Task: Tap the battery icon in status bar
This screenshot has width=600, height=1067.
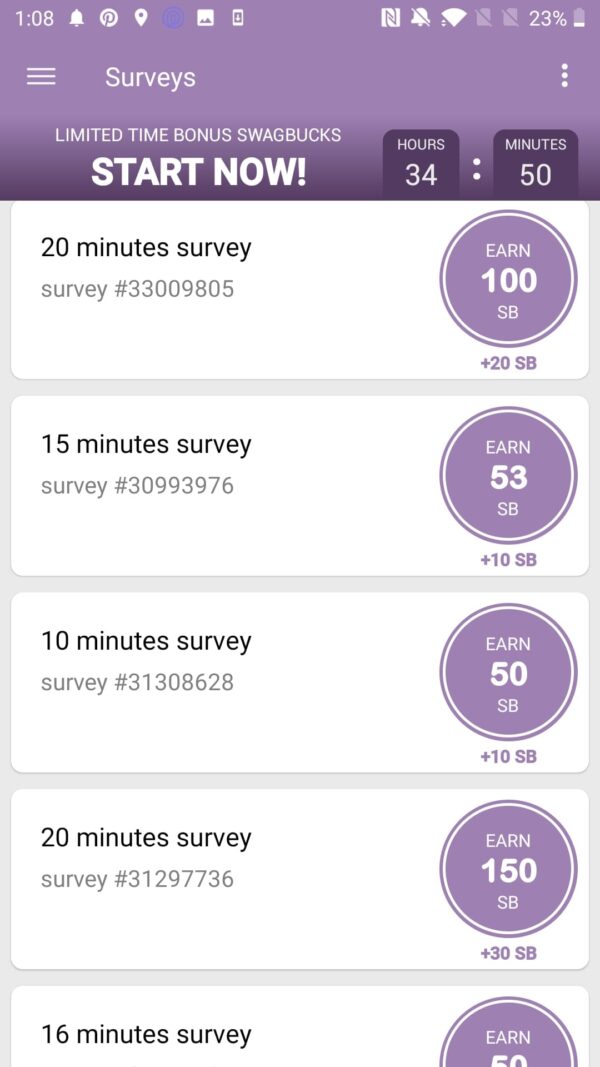Action: point(579,18)
